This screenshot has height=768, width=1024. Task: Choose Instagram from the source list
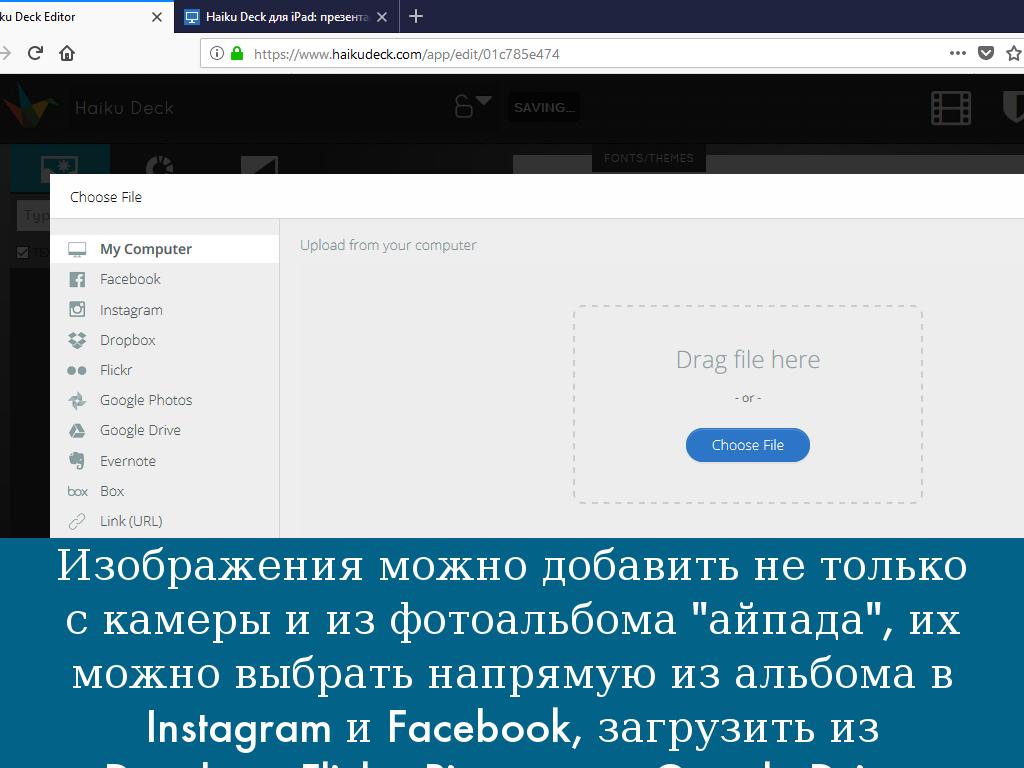click(x=131, y=310)
